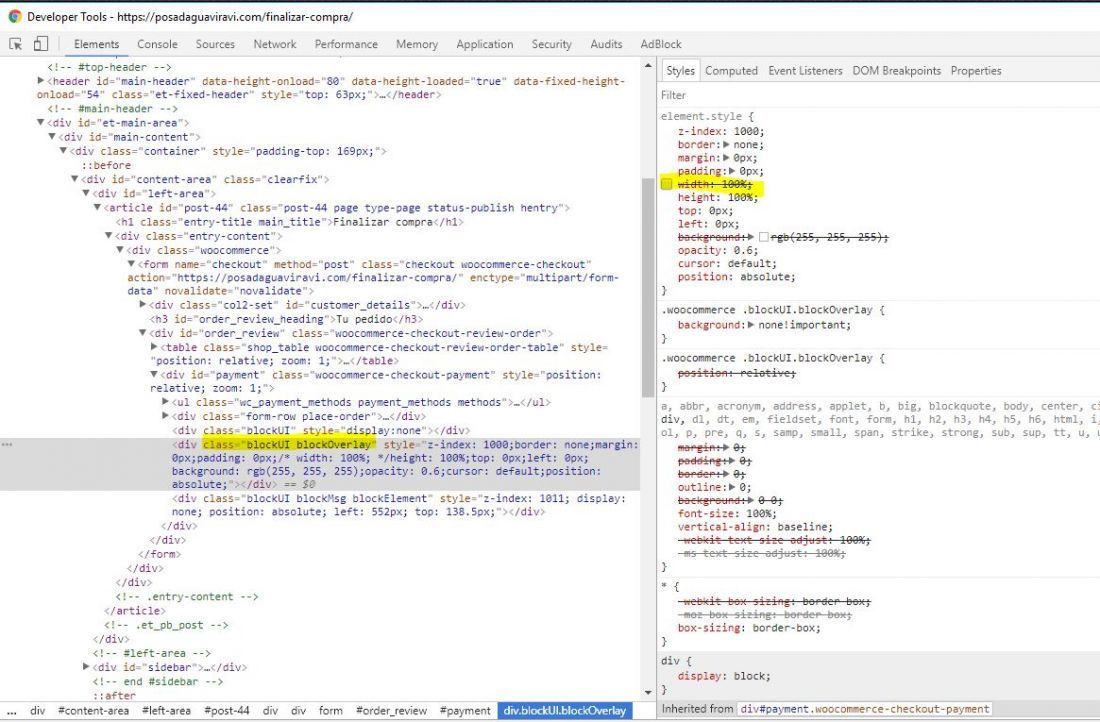Viewport: 1100px width, 722px height.
Task: Collapse the checkout form node
Action: click(x=131, y=264)
